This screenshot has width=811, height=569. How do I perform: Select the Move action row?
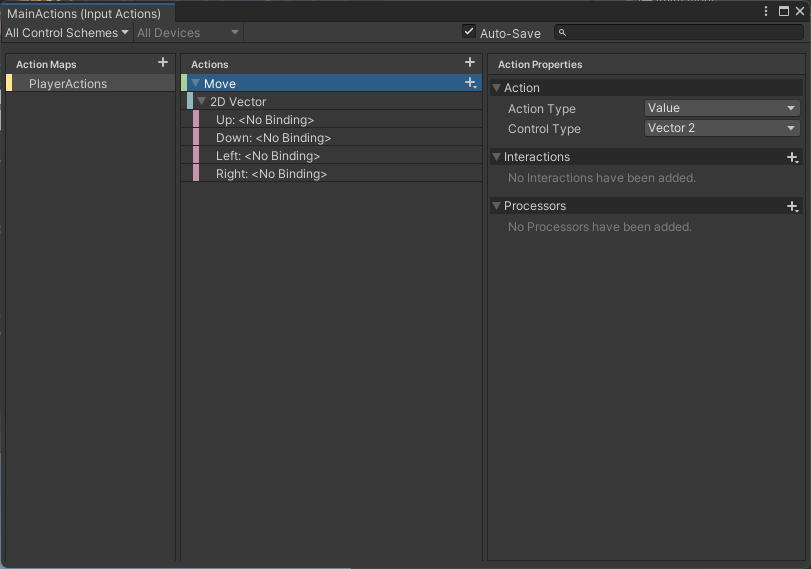(x=331, y=83)
